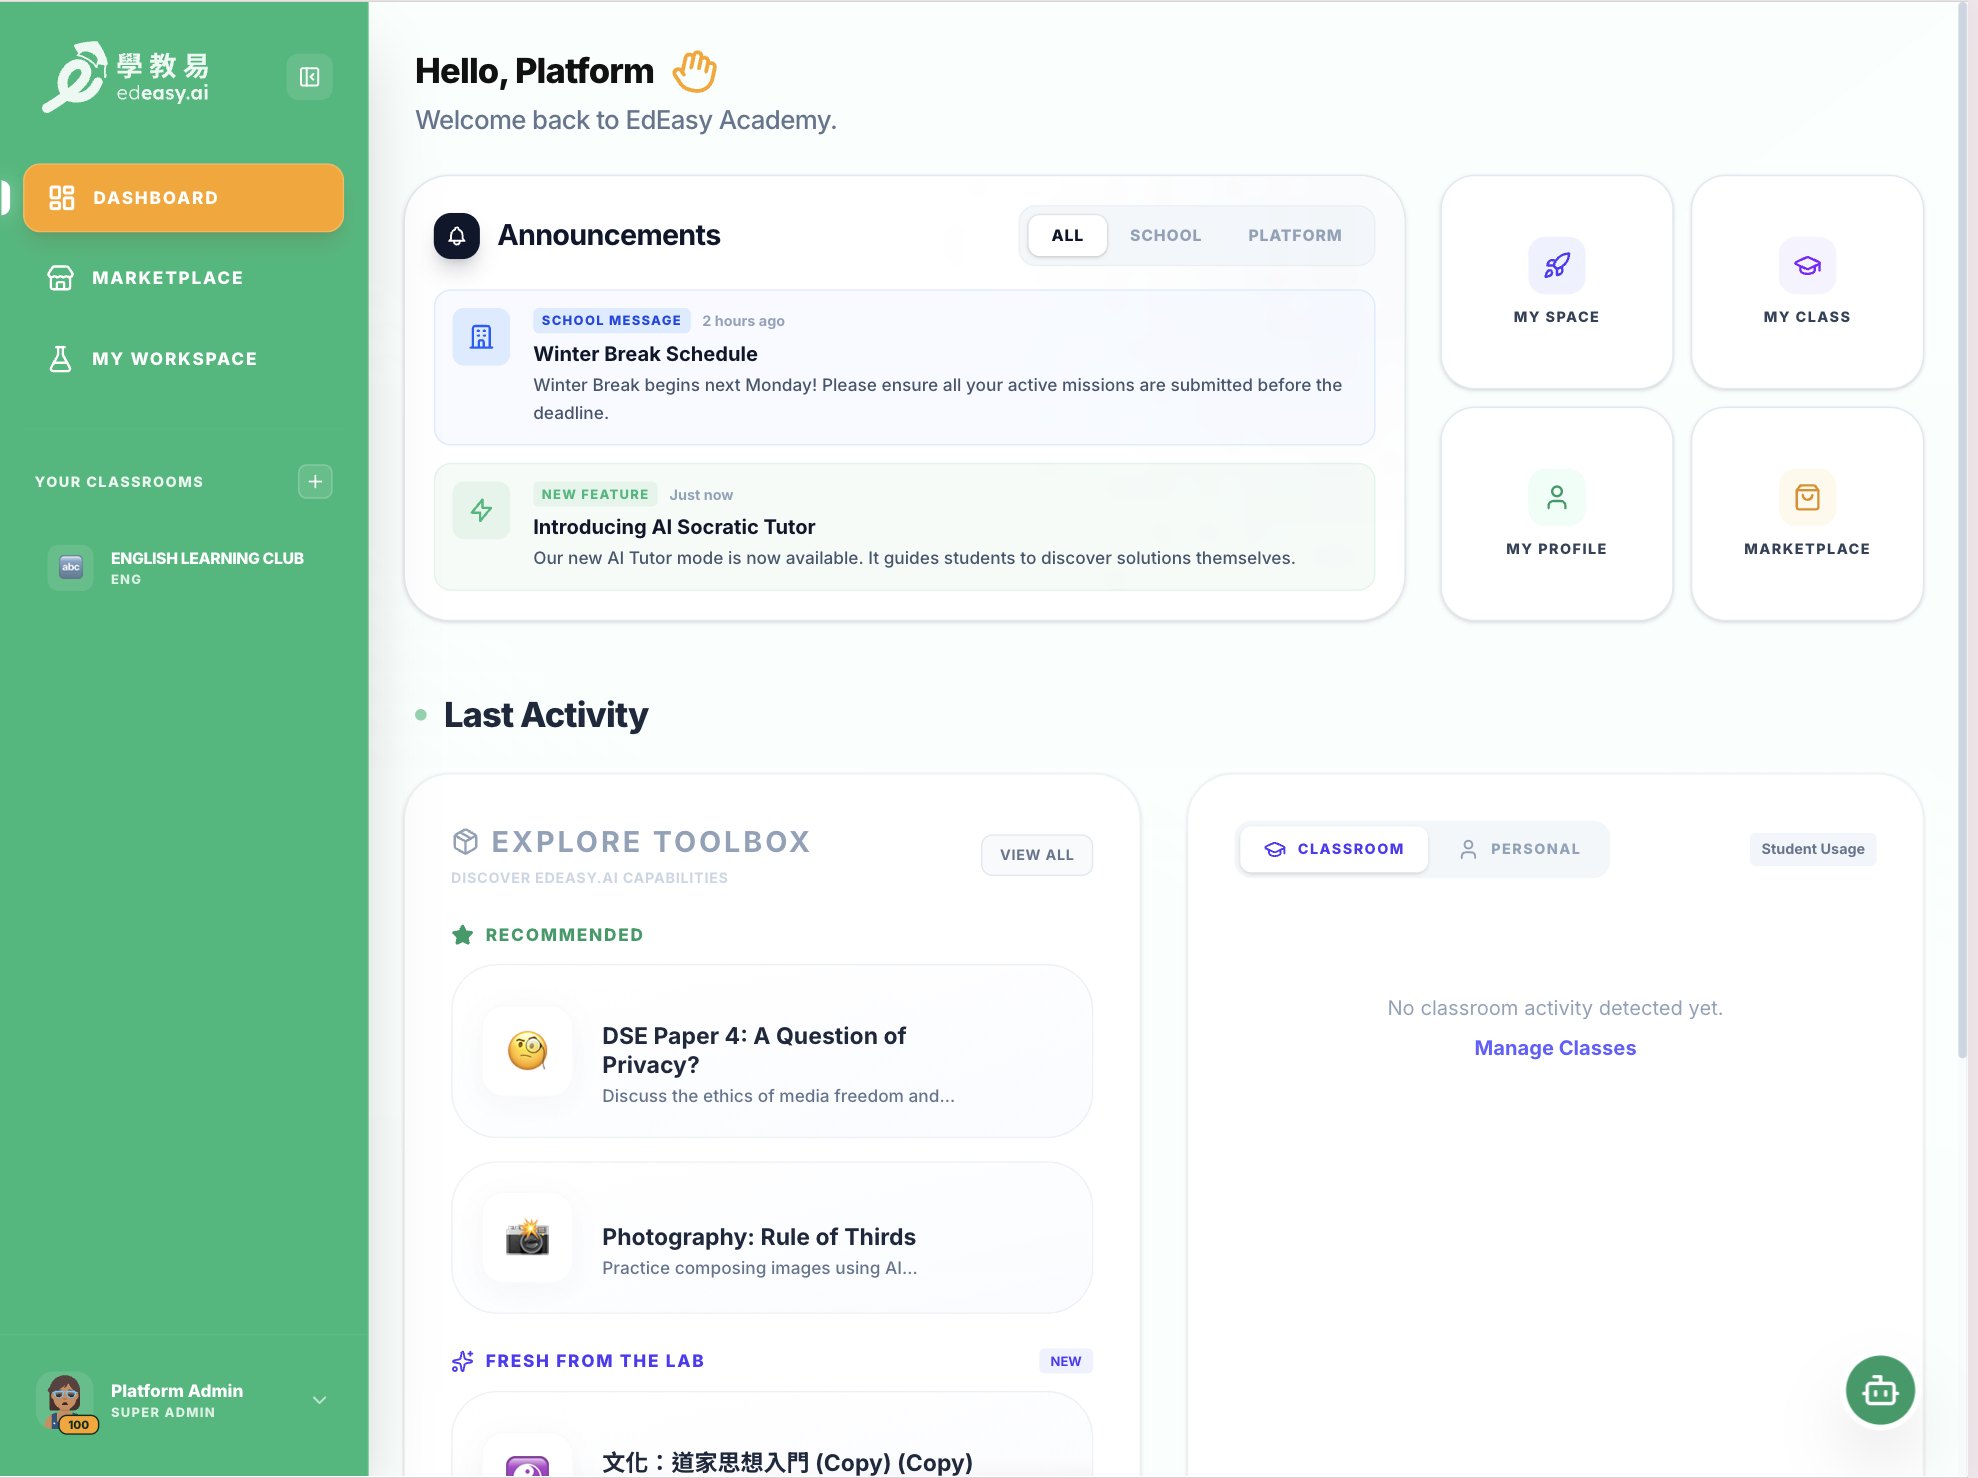The width and height of the screenshot is (1978, 1478).
Task: Go to Marketplace in the sidebar
Action: tap(167, 278)
